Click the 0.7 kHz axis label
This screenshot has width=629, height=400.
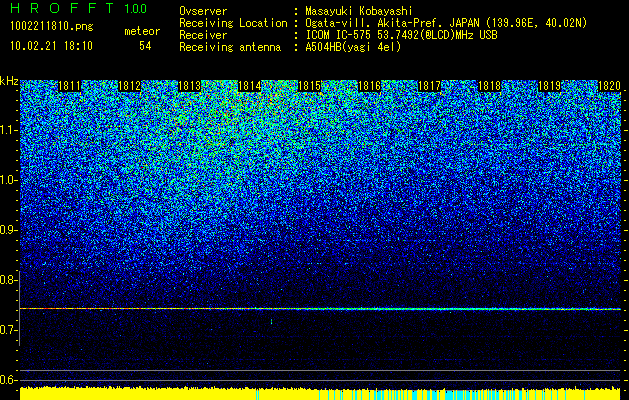[8, 330]
